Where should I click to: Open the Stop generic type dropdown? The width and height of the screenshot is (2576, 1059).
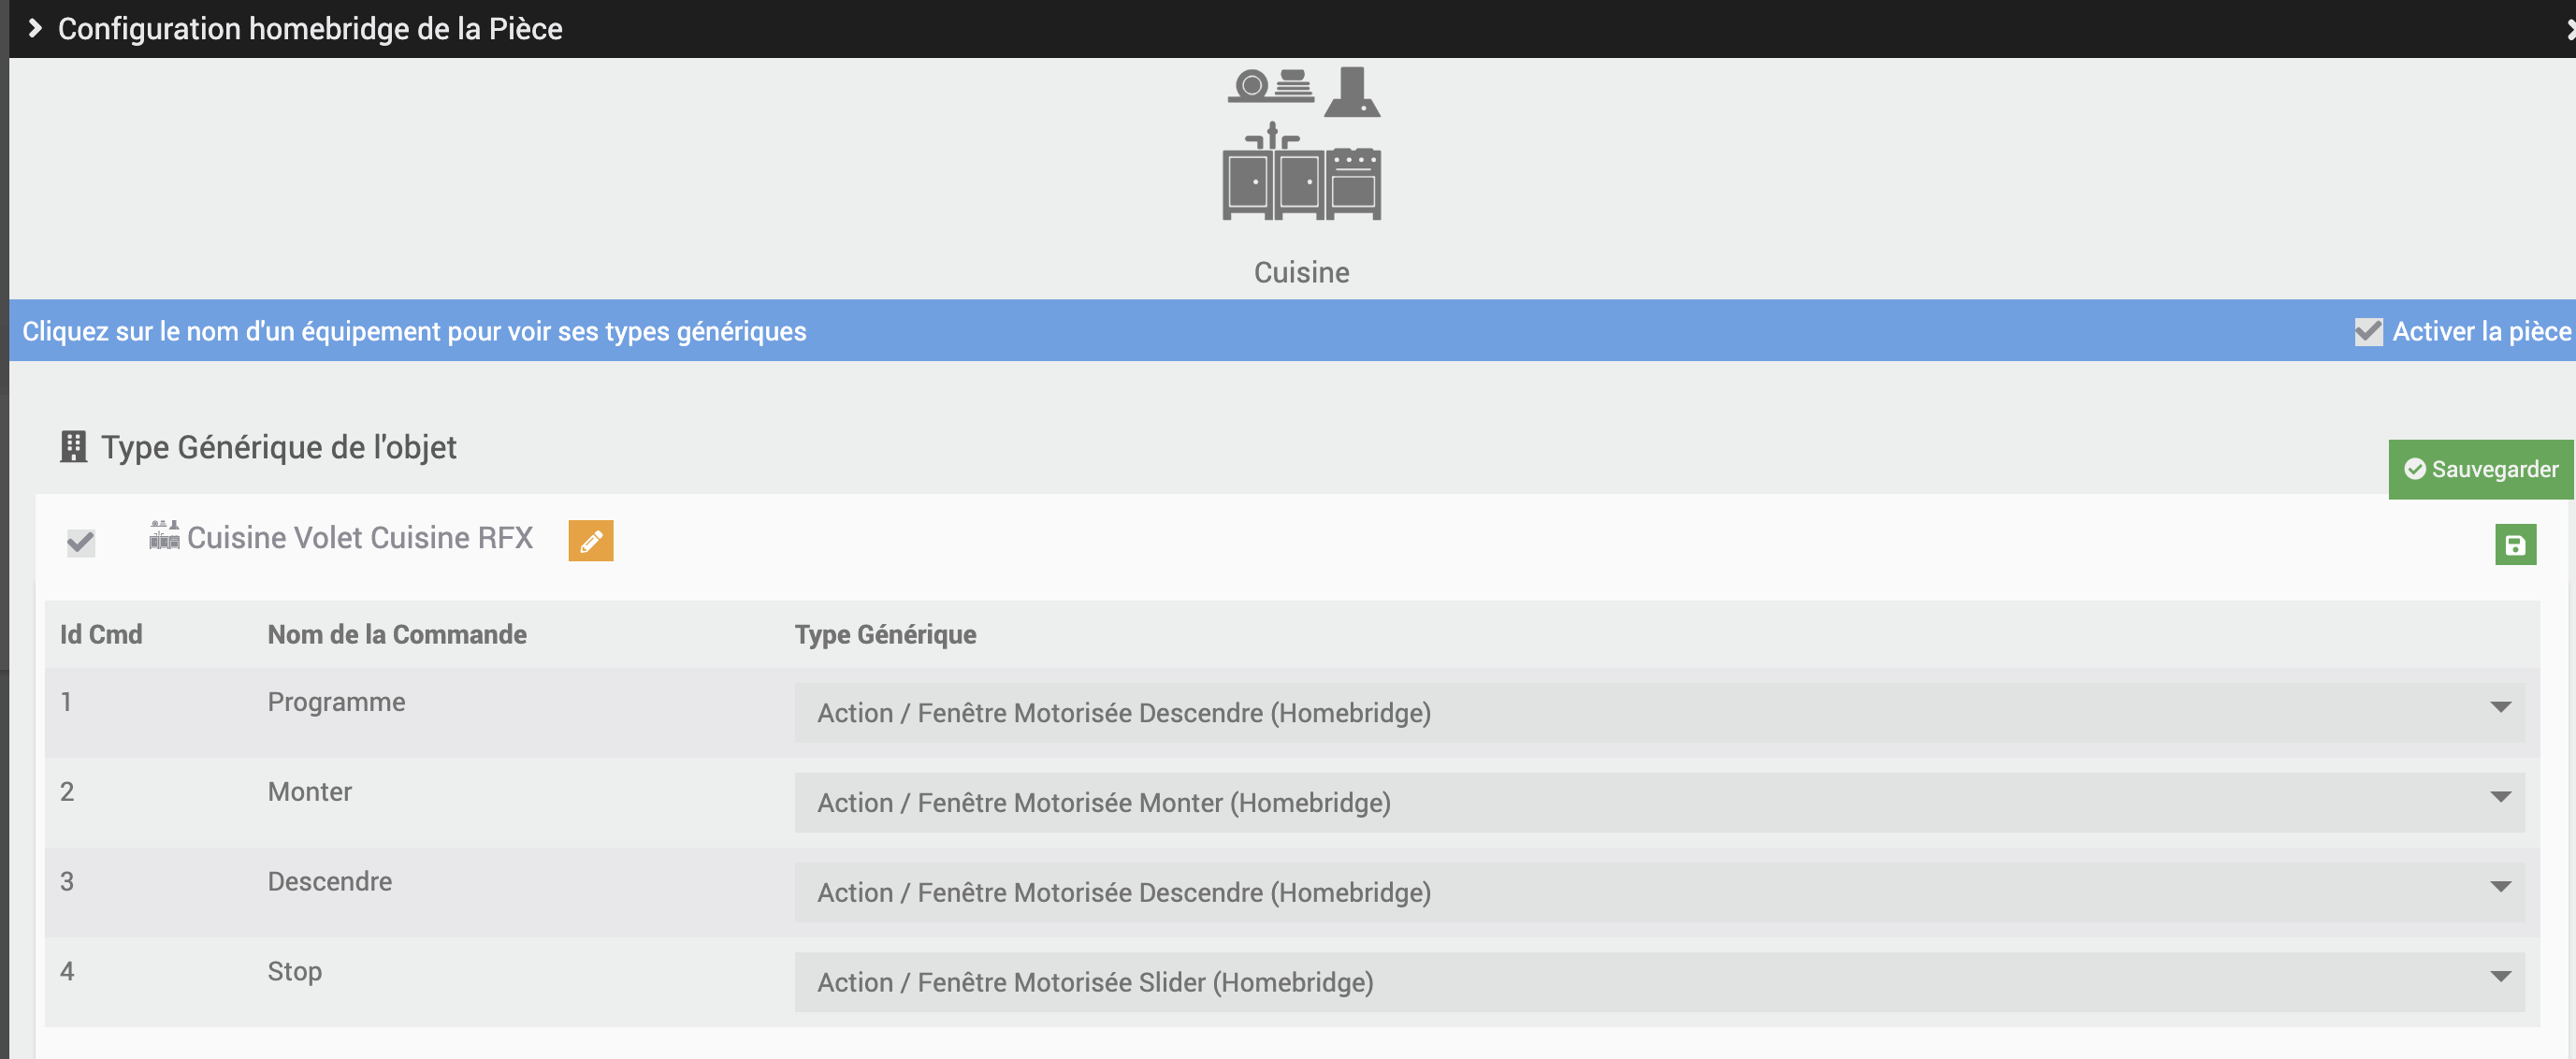tap(1658, 982)
